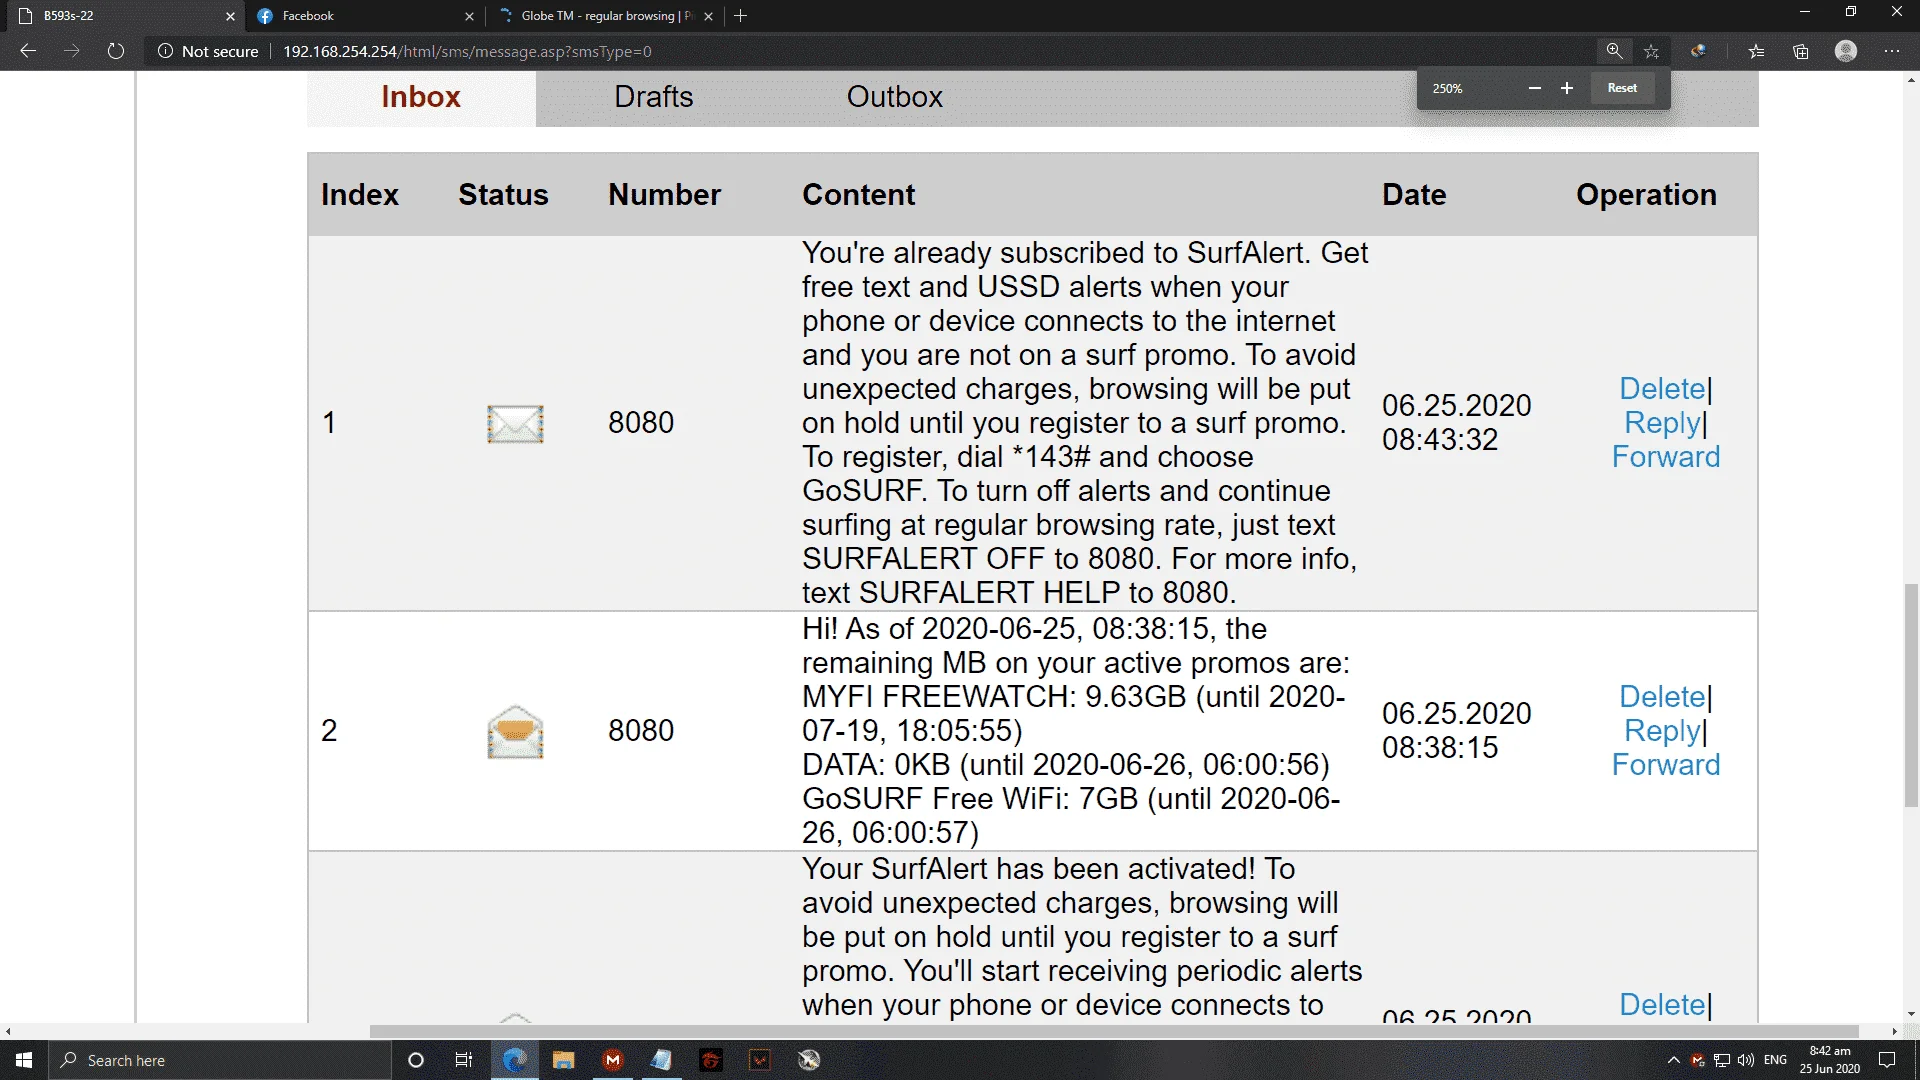This screenshot has width=1920, height=1080.
Task: Click the opened envelope icon in row 2
Action: tap(515, 732)
